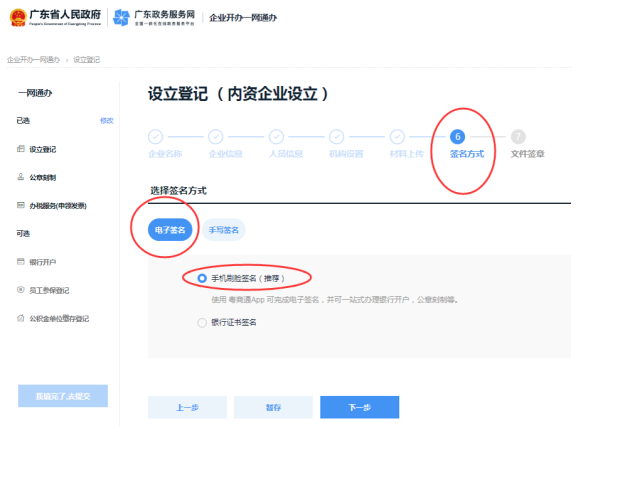Click the 办税服务 sidebar icon

pyautogui.click(x=21, y=205)
